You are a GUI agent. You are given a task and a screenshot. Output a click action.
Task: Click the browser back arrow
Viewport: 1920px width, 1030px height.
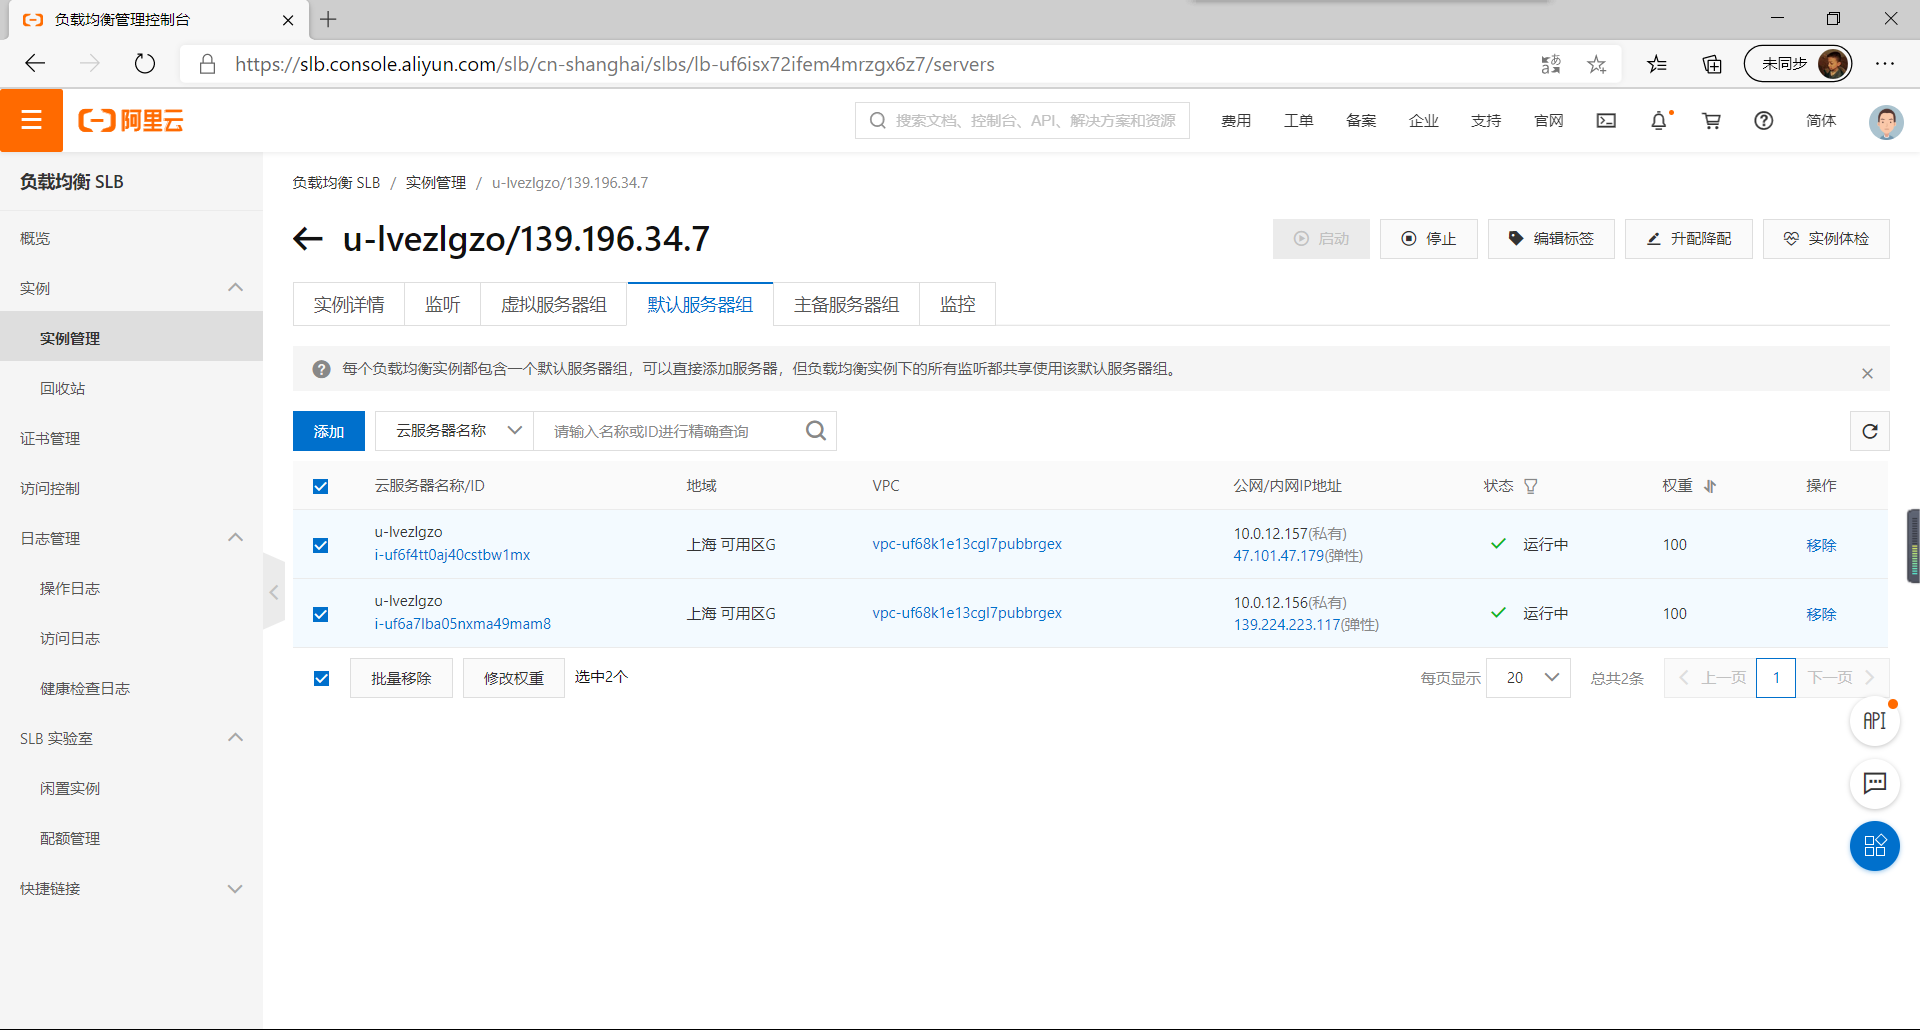[x=36, y=64]
